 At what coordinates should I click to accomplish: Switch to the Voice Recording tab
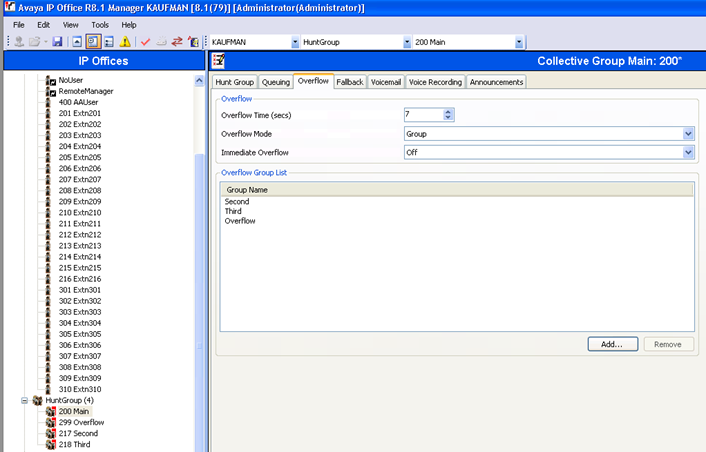point(435,82)
